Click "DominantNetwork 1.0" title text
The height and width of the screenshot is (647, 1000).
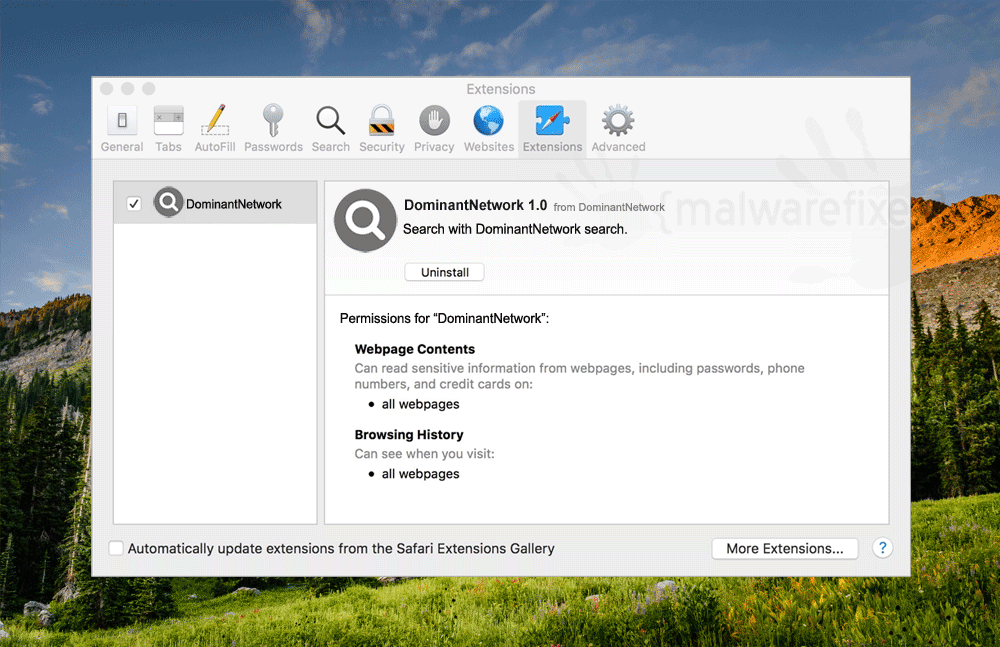pyautogui.click(x=475, y=205)
